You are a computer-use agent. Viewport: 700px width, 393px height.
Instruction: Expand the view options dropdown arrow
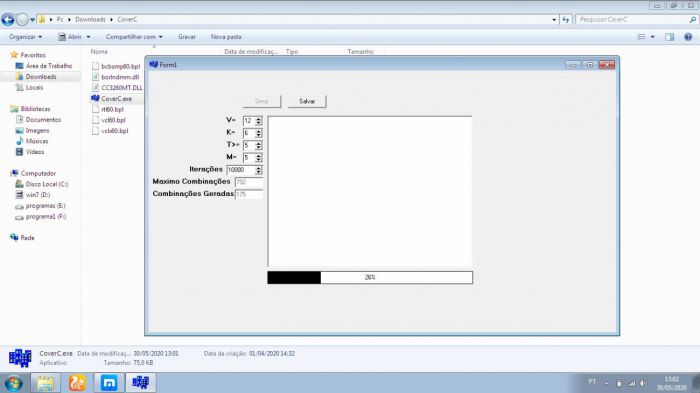pos(653,37)
